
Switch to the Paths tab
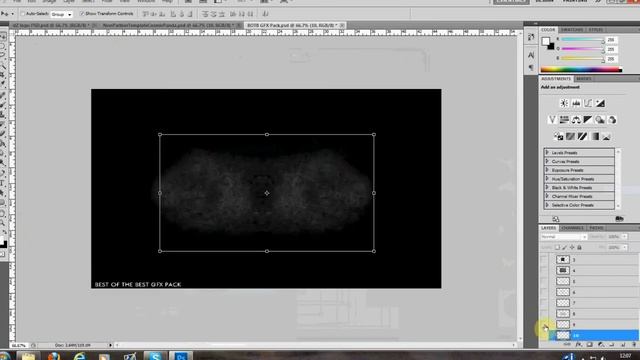tap(596, 228)
